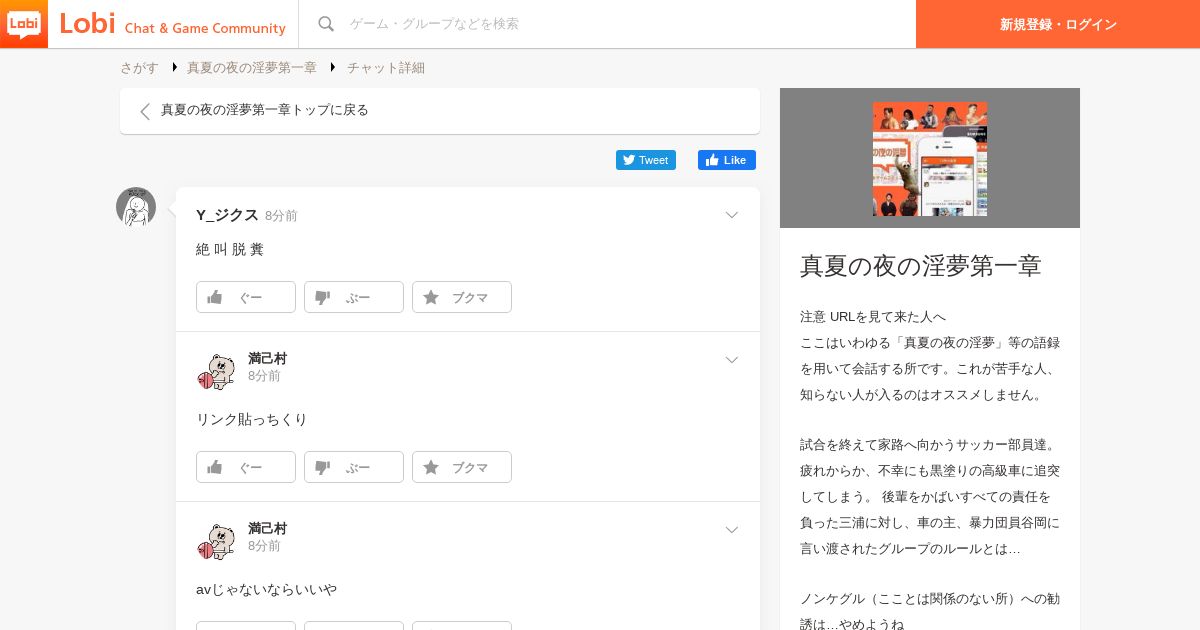
Task: Dislike the 絶叫脱糞 post with ぶー
Action: [354, 297]
